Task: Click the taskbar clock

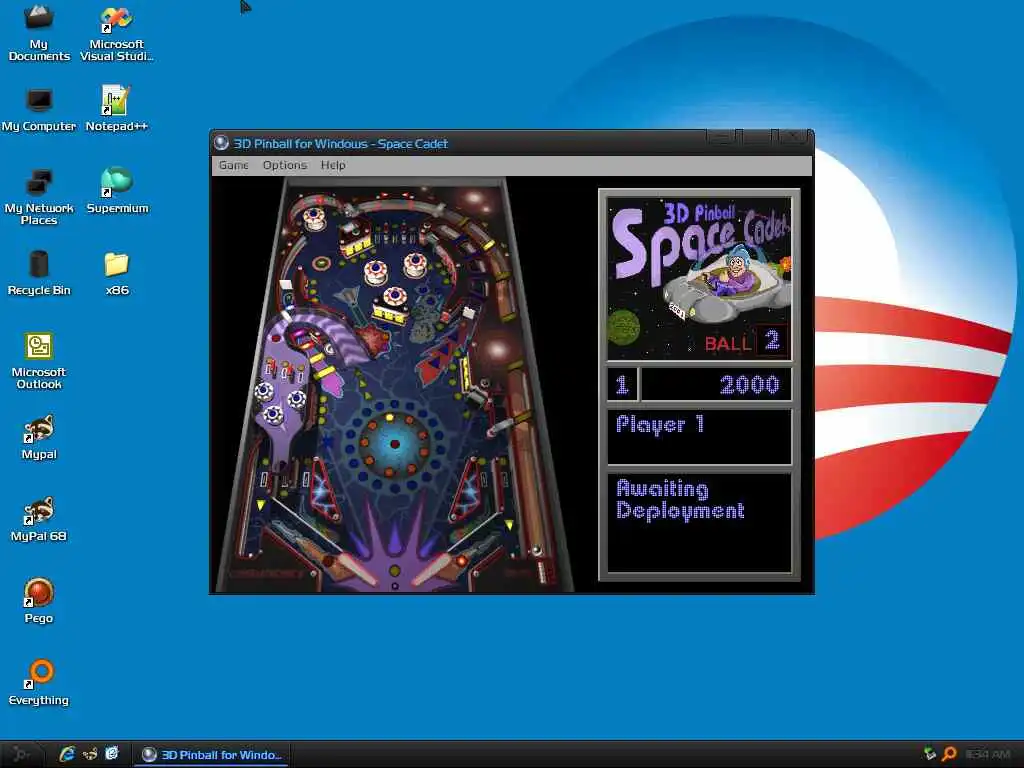Action: tap(987, 754)
